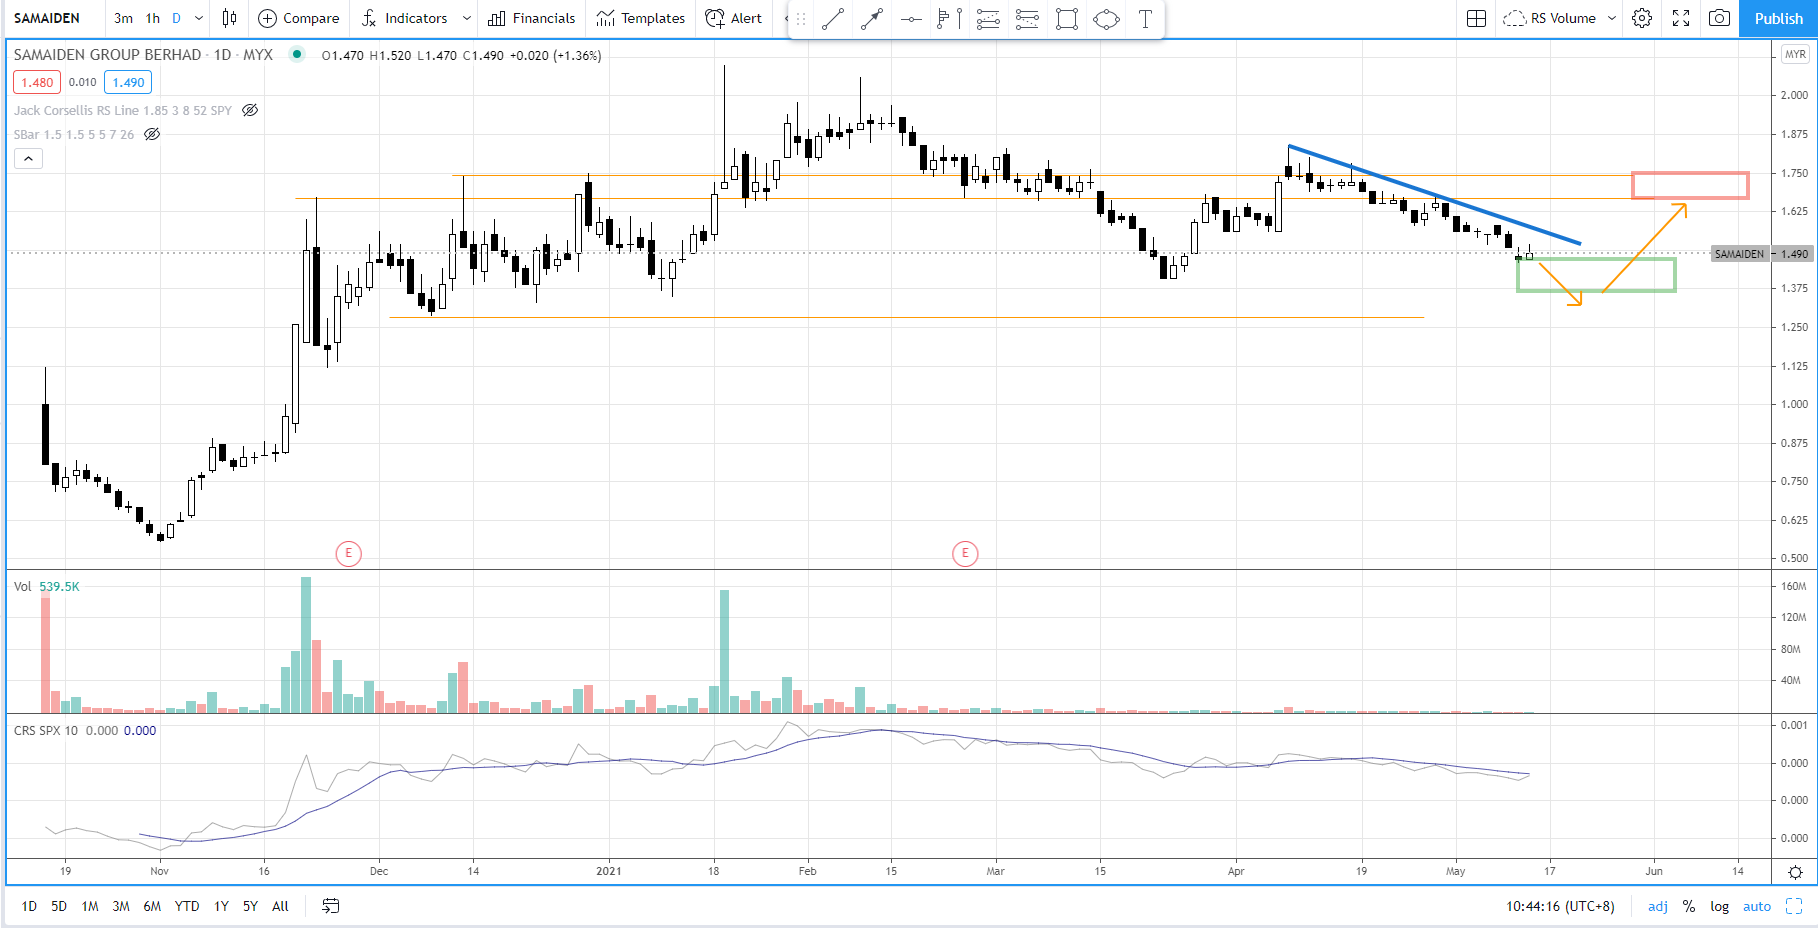Viewport: 1818px width, 928px height.
Task: Open chart settings gear icon
Action: [1642, 18]
